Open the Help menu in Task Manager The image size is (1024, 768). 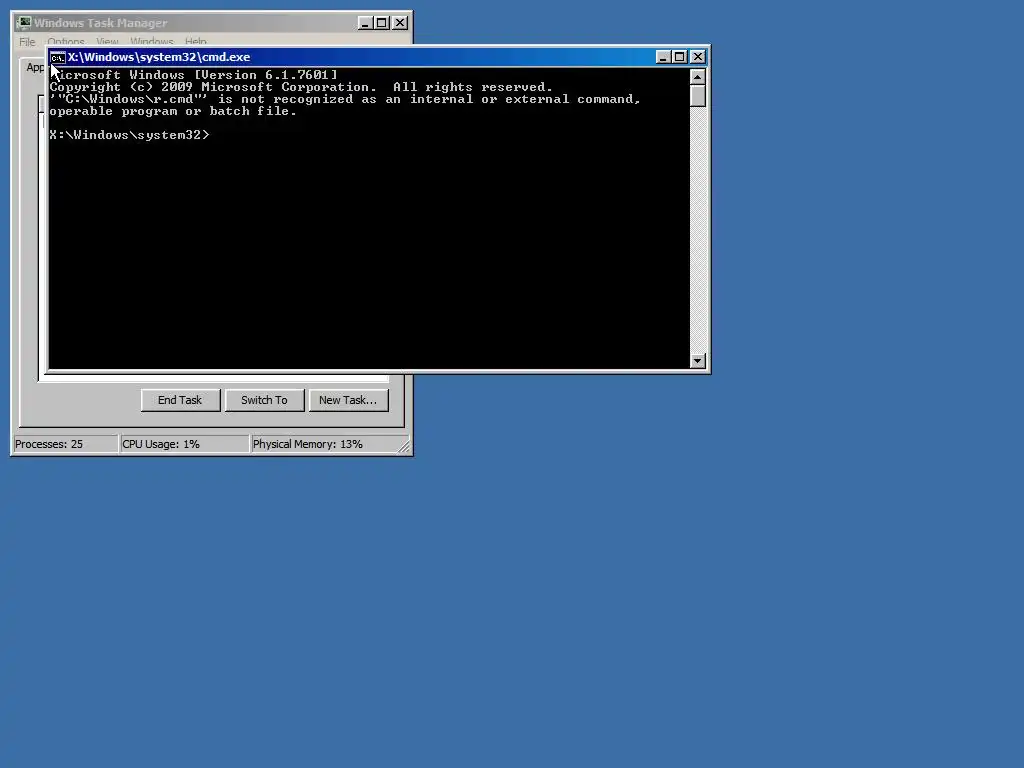tap(195, 42)
